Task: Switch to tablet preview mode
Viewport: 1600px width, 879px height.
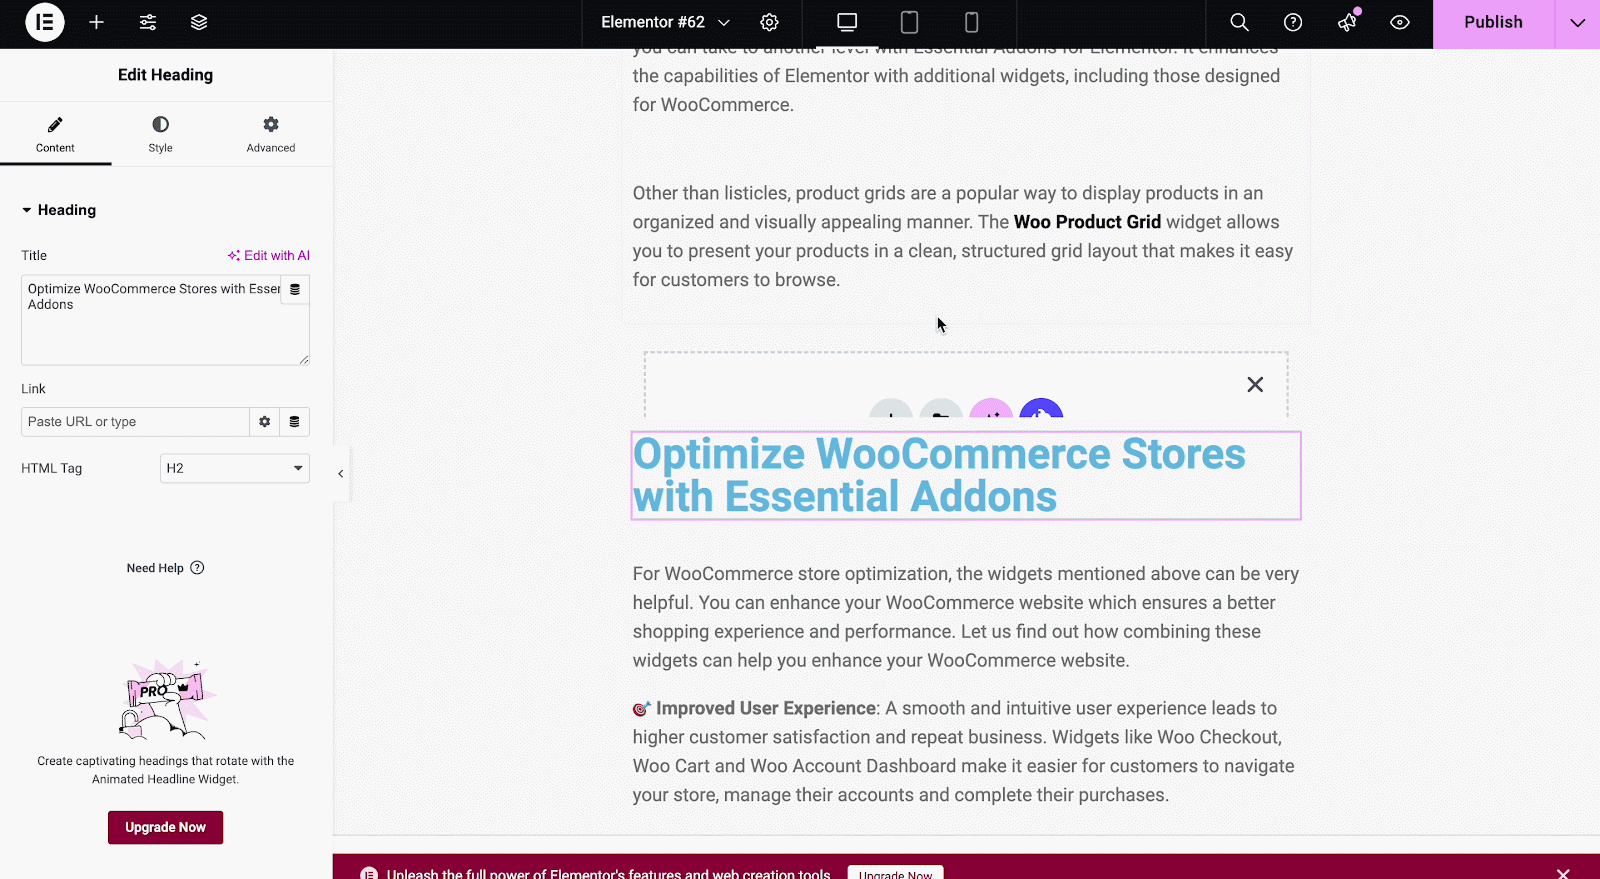Action: [x=909, y=22]
